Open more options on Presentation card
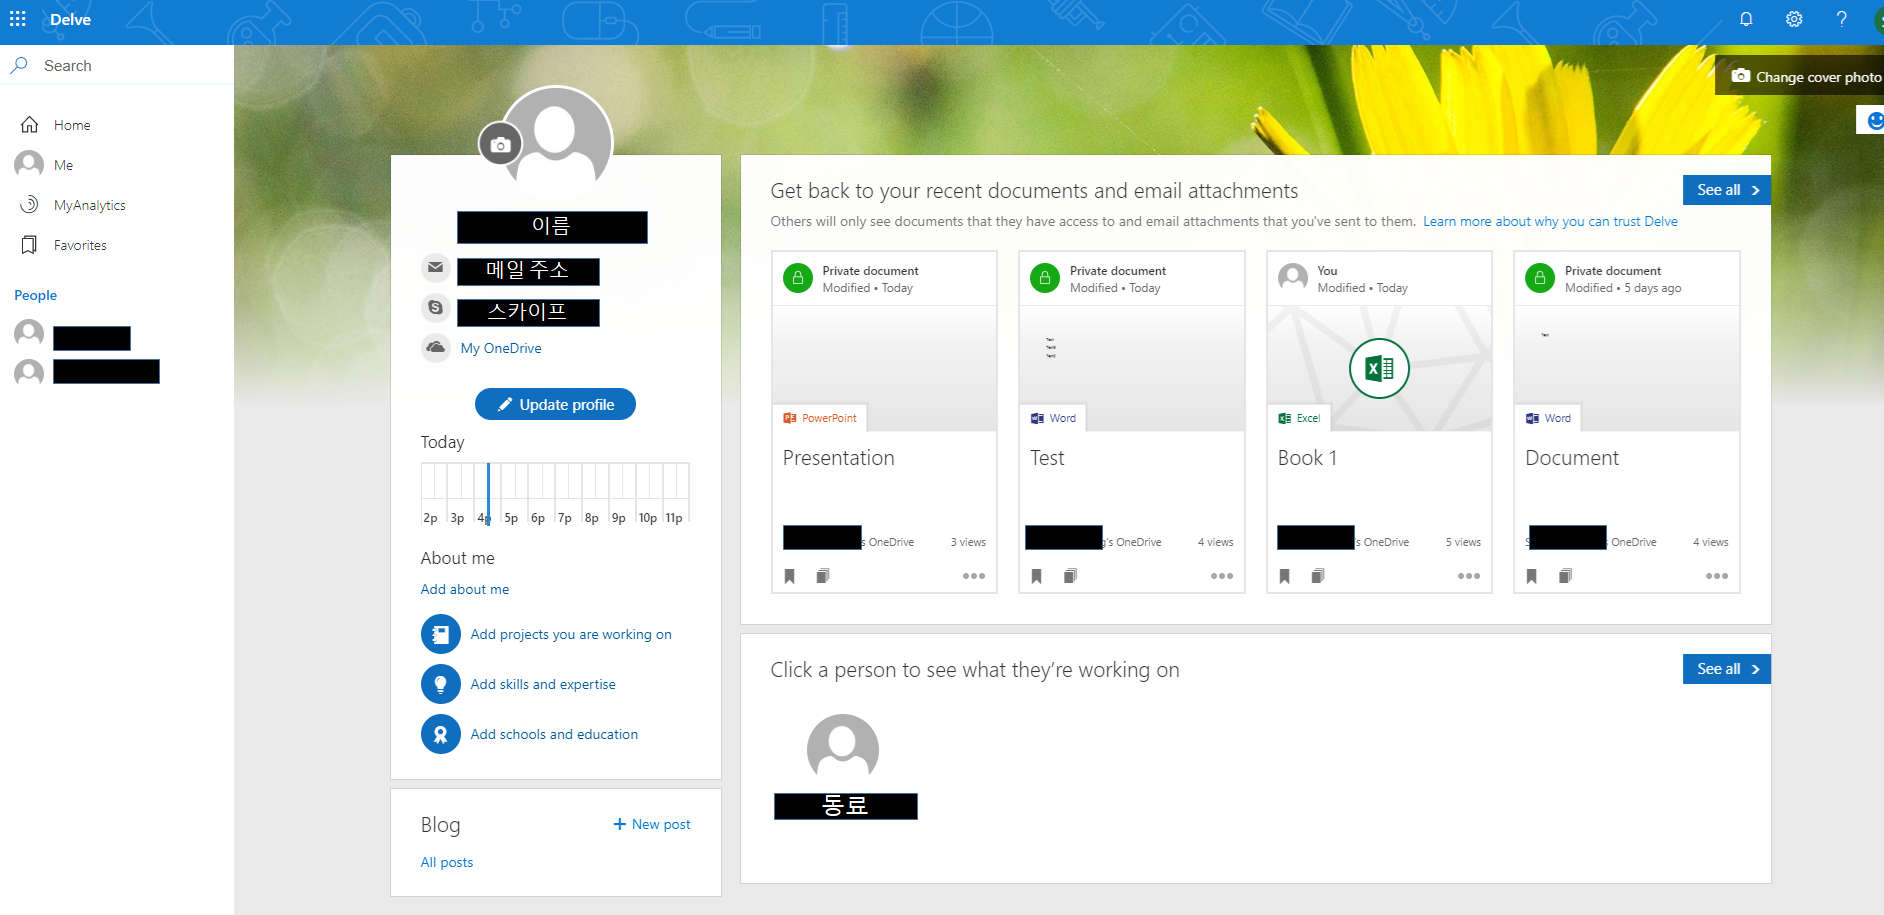 [974, 576]
